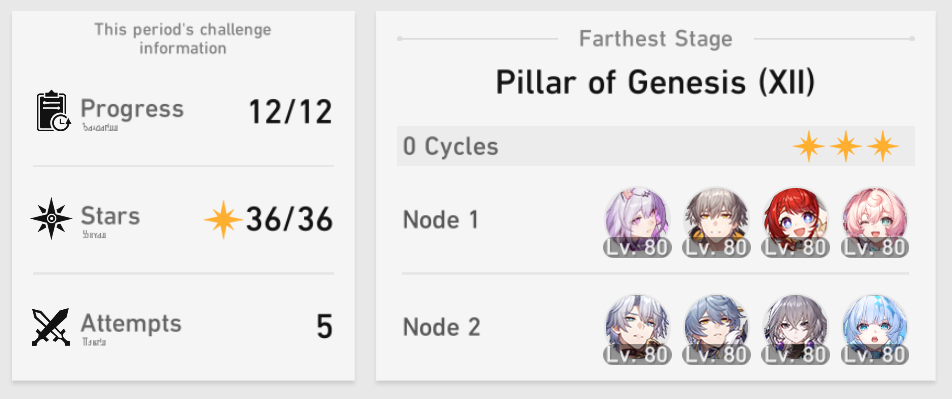Click the 12/12 progress value
Viewport: 952px width, 399px height.
coord(290,112)
